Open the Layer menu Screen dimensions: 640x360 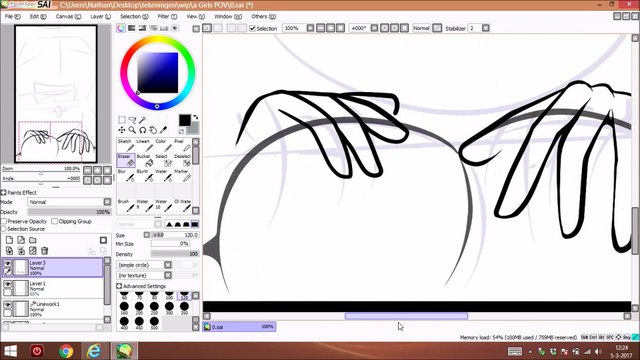[100, 17]
